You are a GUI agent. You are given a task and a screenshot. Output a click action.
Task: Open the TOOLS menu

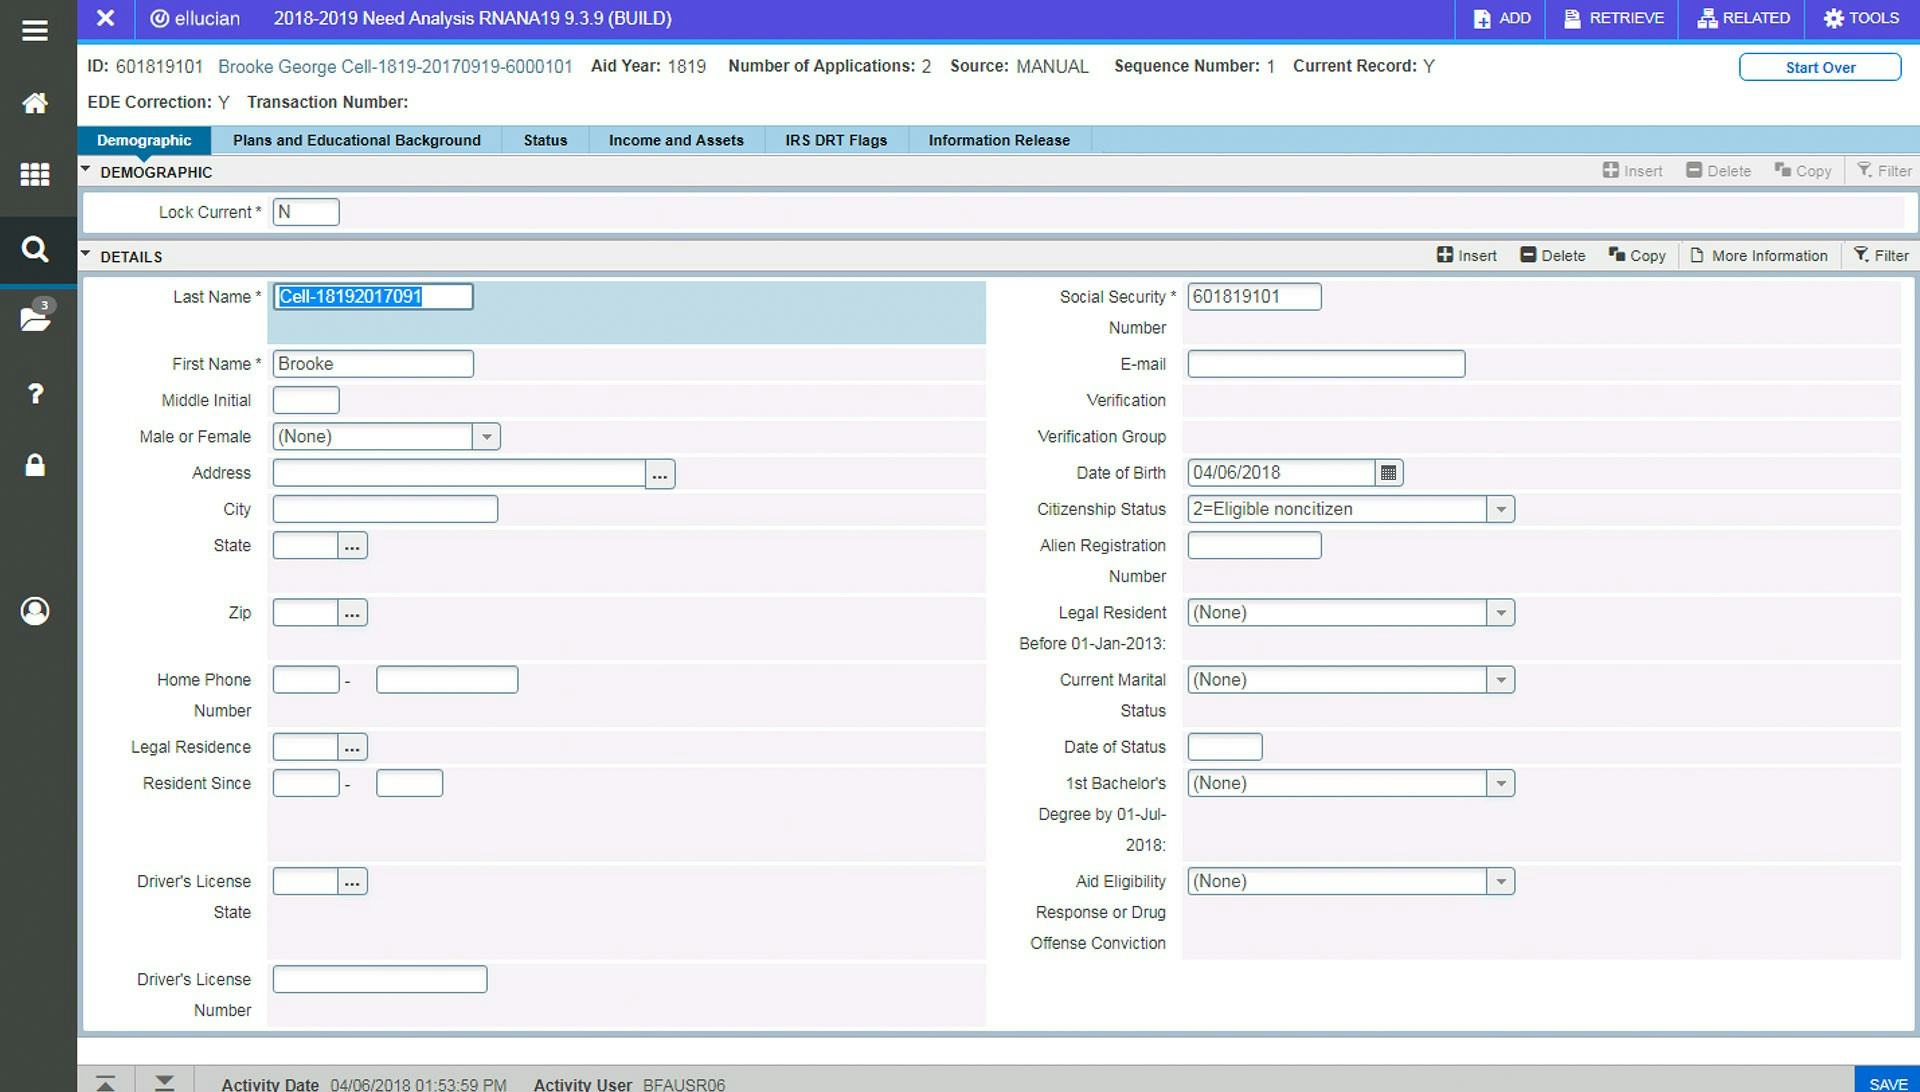pos(1861,18)
